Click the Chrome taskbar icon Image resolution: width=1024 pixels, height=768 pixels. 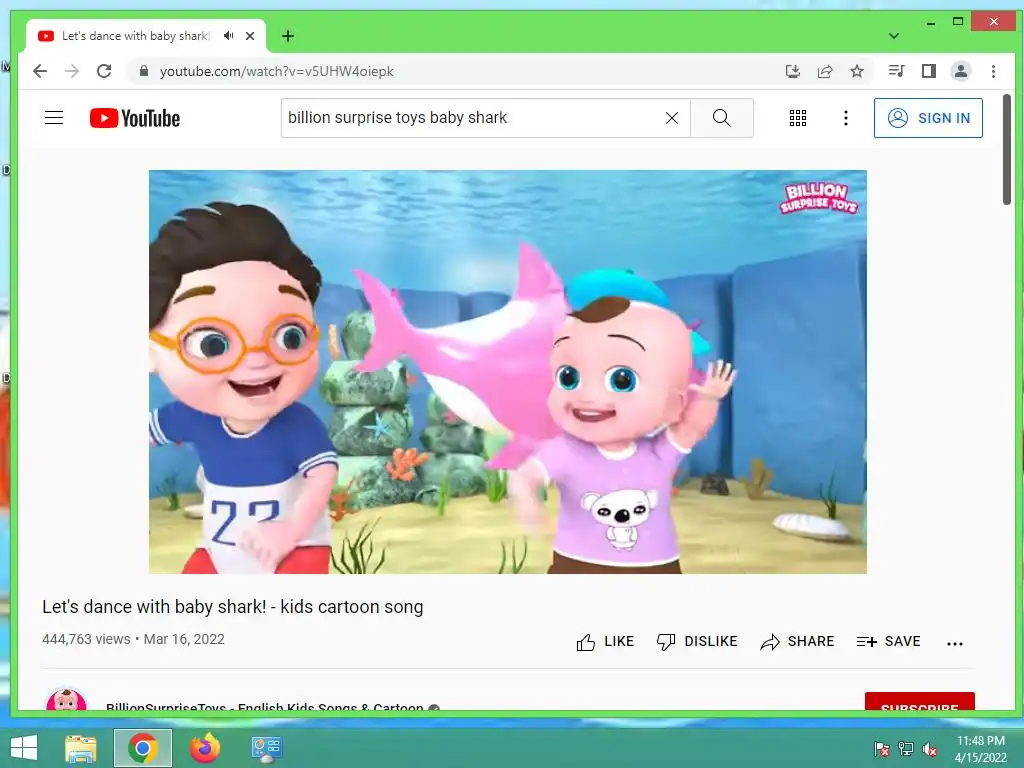click(143, 748)
